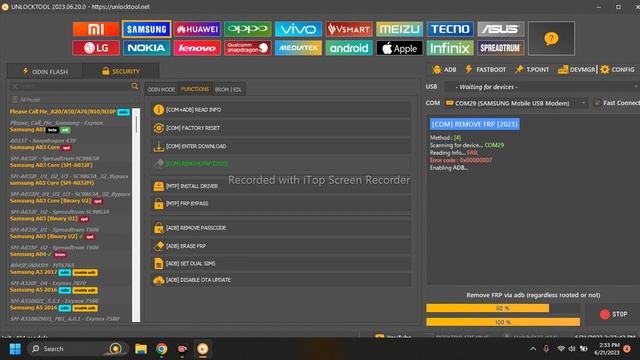Run [ADB] SET DUAL SIMS
The image size is (640, 360).
pos(281,264)
